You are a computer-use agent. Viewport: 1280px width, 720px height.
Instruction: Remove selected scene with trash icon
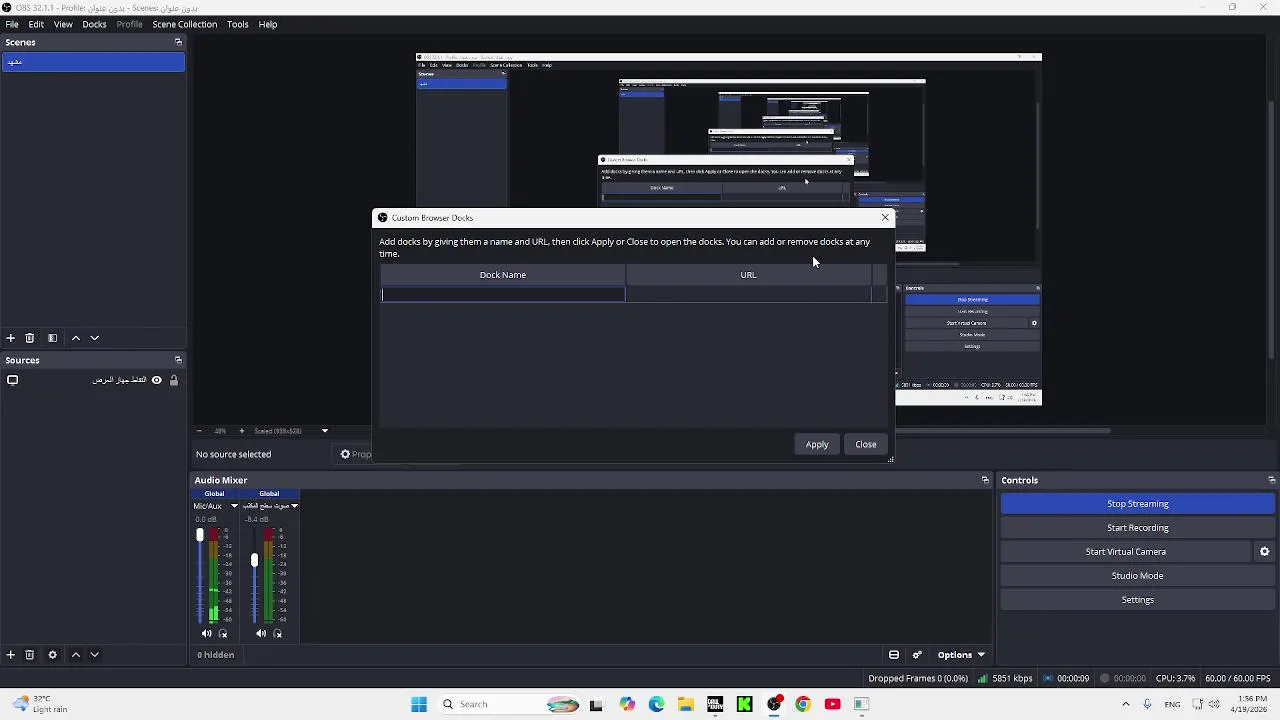[x=30, y=338]
